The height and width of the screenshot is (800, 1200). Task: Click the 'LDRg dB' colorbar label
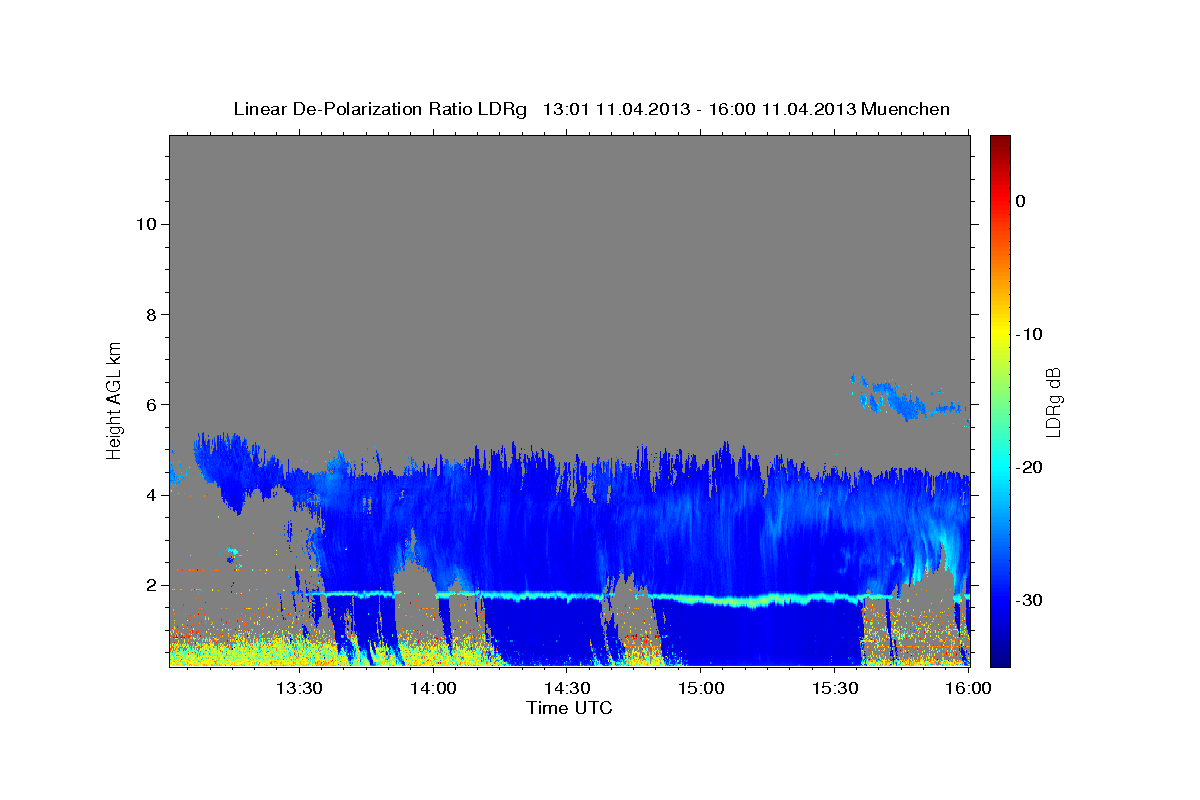click(1053, 402)
